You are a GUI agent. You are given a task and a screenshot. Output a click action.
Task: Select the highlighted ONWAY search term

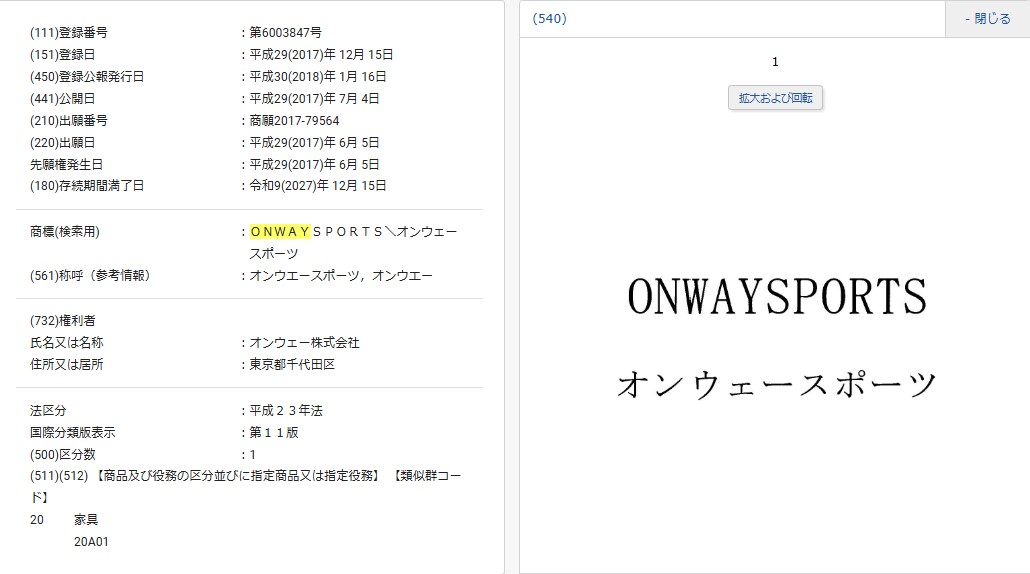280,232
